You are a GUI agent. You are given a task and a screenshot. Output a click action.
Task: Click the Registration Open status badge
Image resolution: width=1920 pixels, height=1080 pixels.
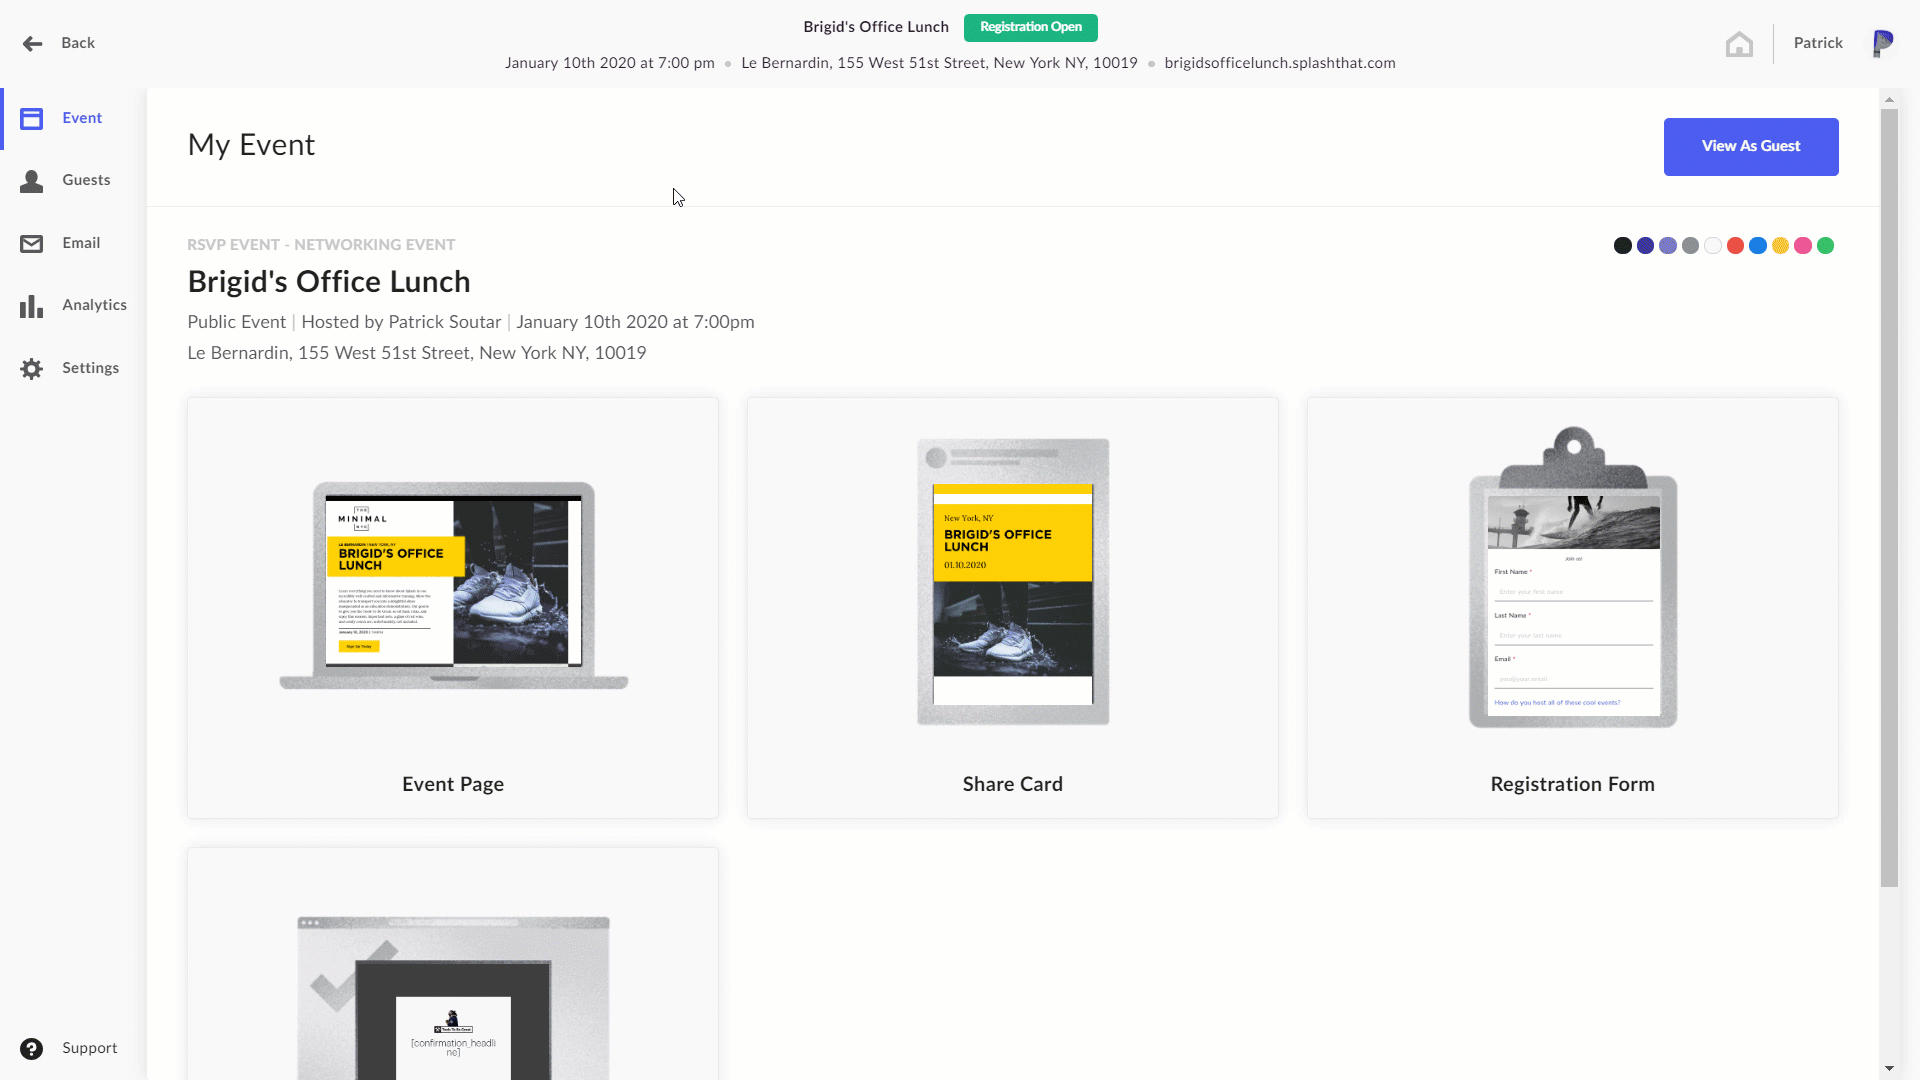(x=1030, y=27)
